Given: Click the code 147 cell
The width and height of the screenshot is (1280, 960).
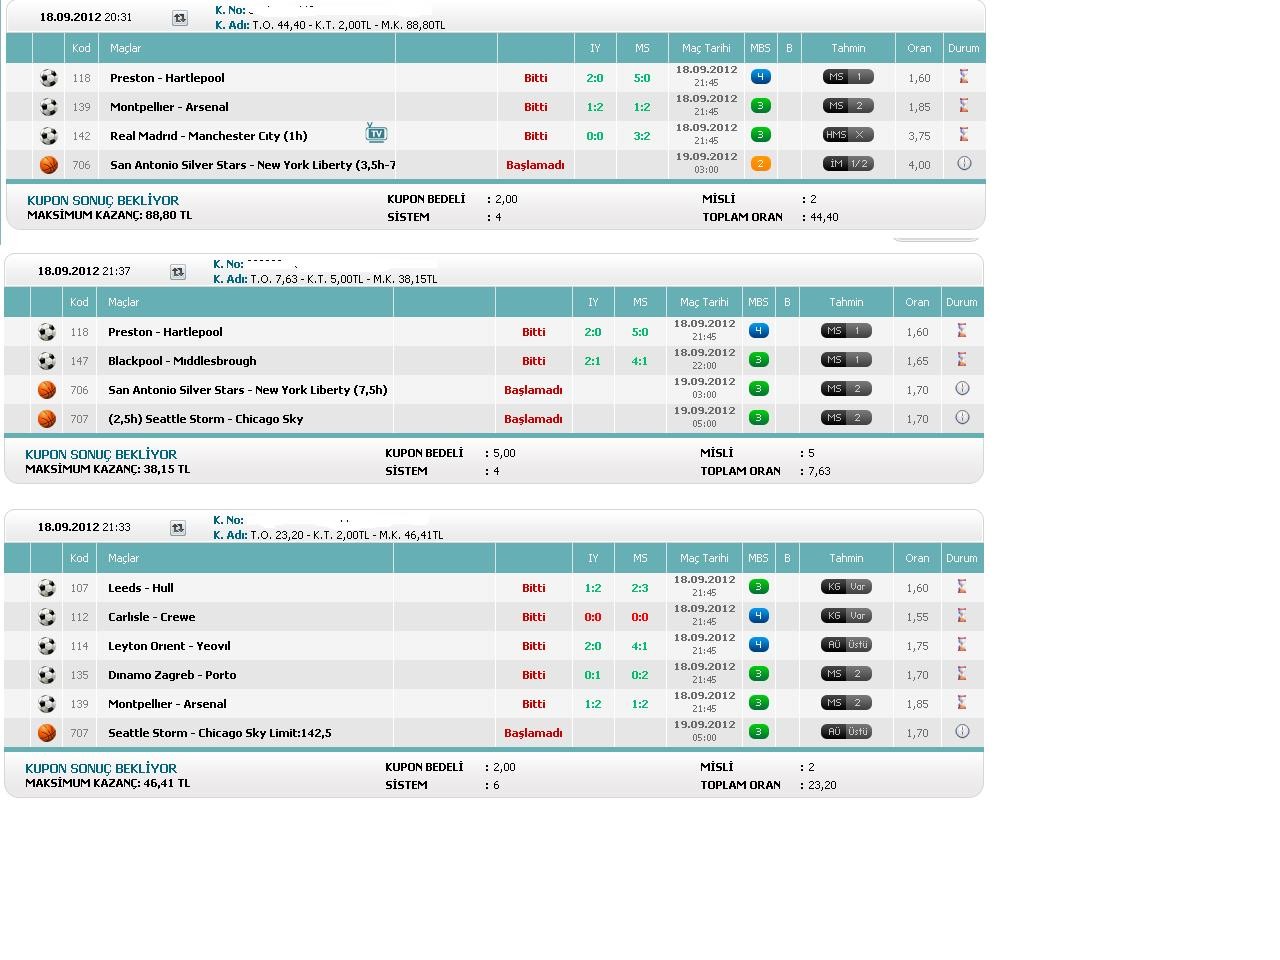Looking at the screenshot, I should click(79, 361).
